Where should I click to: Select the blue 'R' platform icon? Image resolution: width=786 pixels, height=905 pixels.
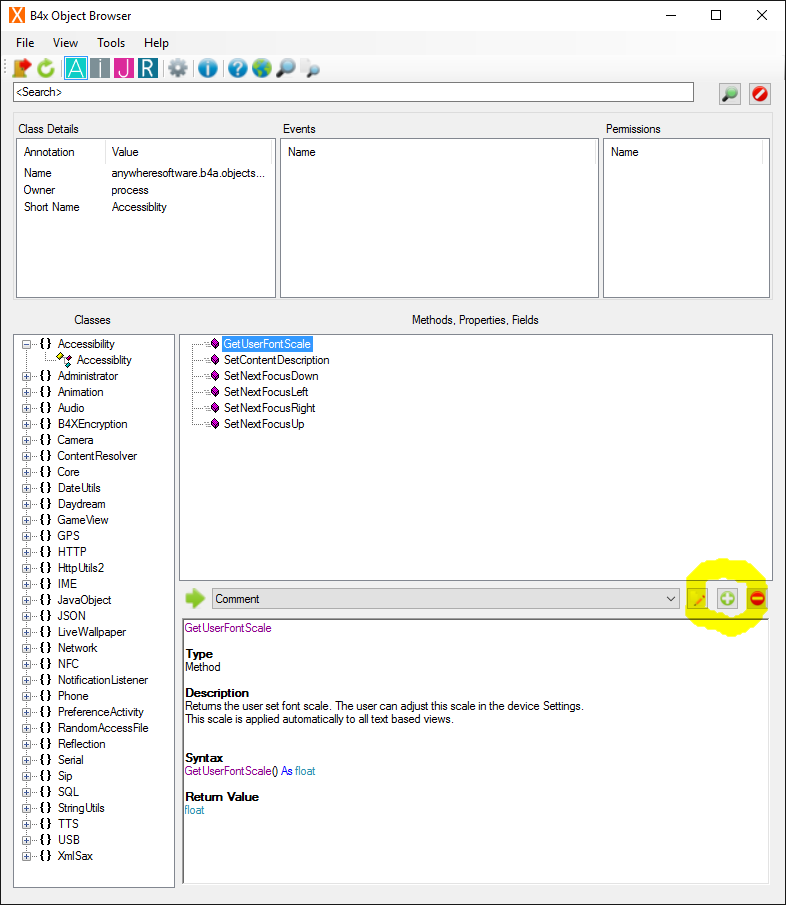[148, 68]
